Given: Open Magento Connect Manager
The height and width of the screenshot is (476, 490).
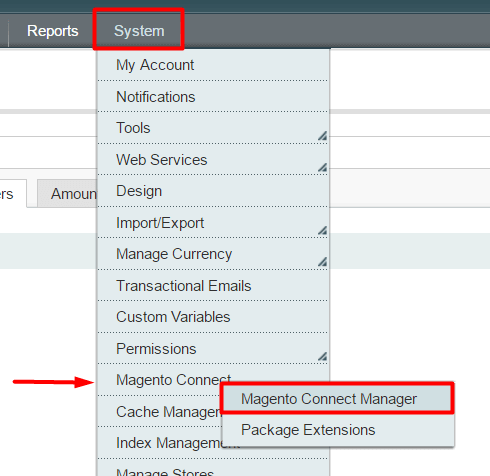Looking at the screenshot, I should pos(337,399).
